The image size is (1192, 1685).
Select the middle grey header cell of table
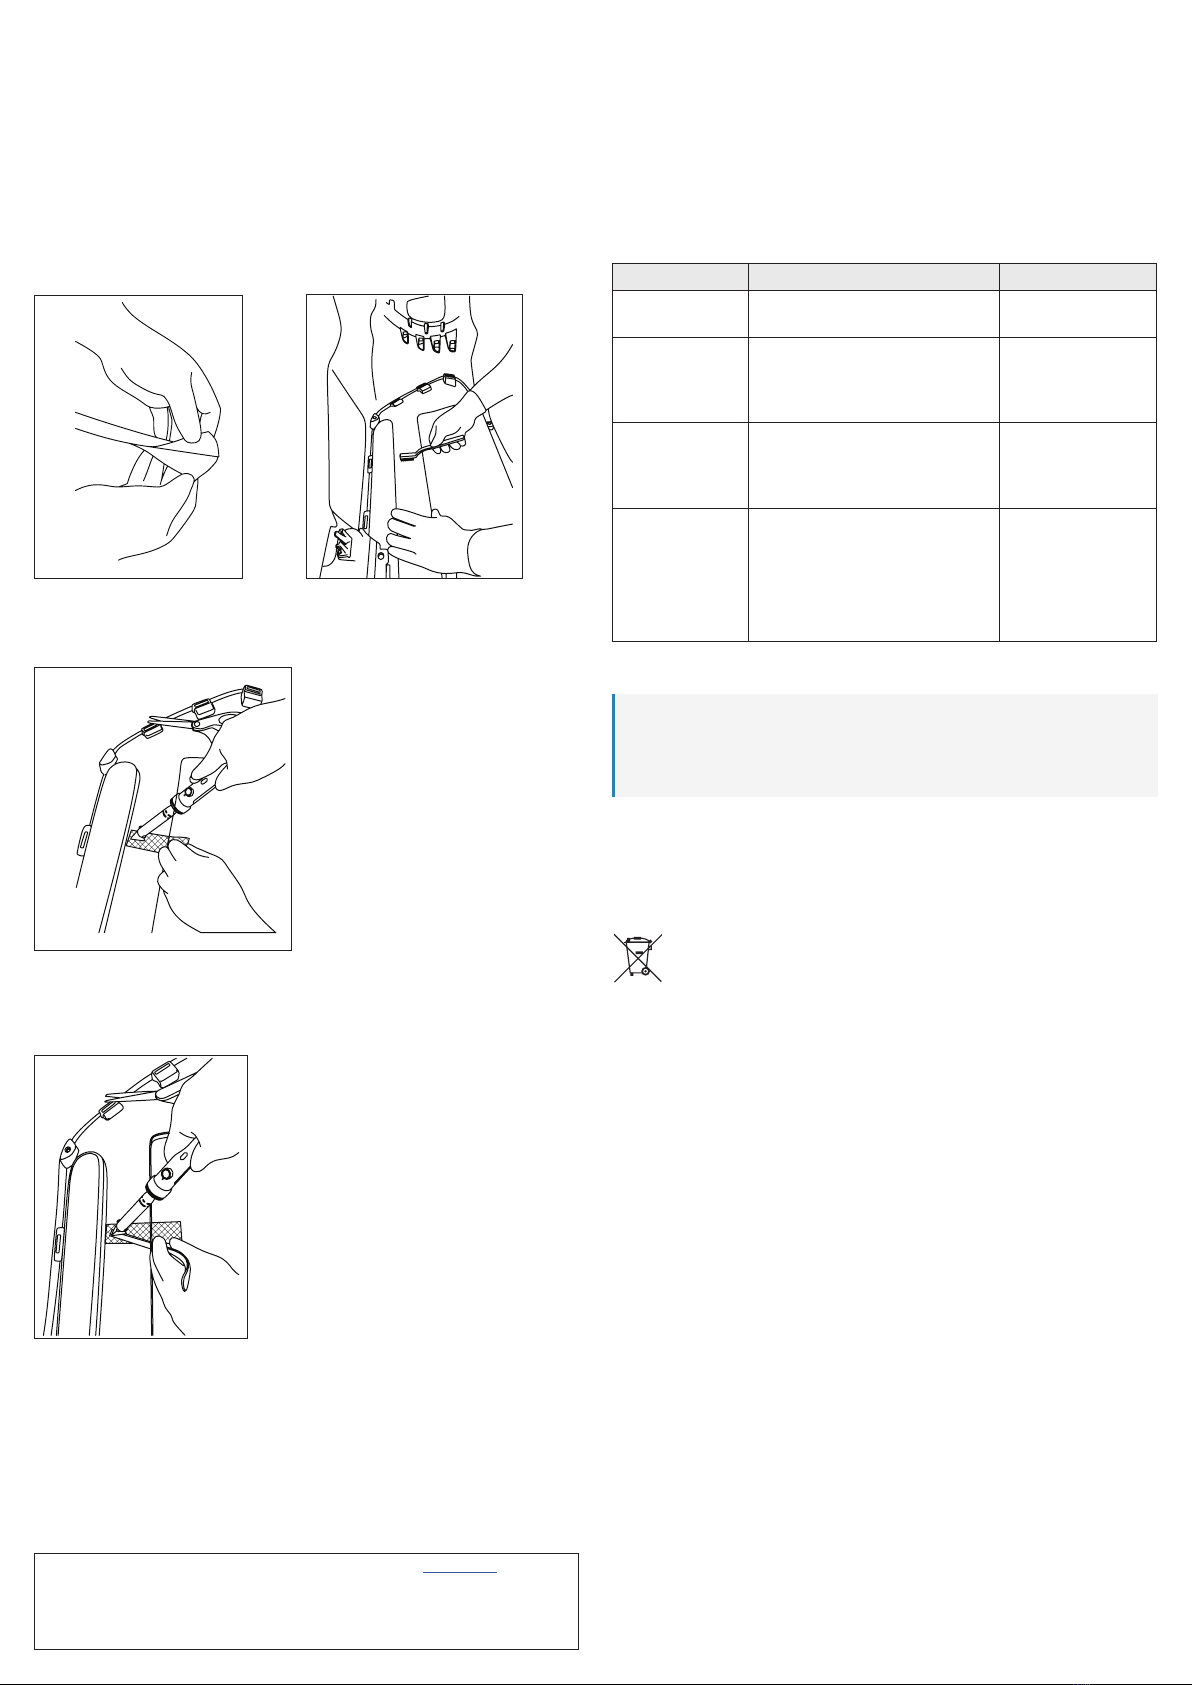[874, 277]
